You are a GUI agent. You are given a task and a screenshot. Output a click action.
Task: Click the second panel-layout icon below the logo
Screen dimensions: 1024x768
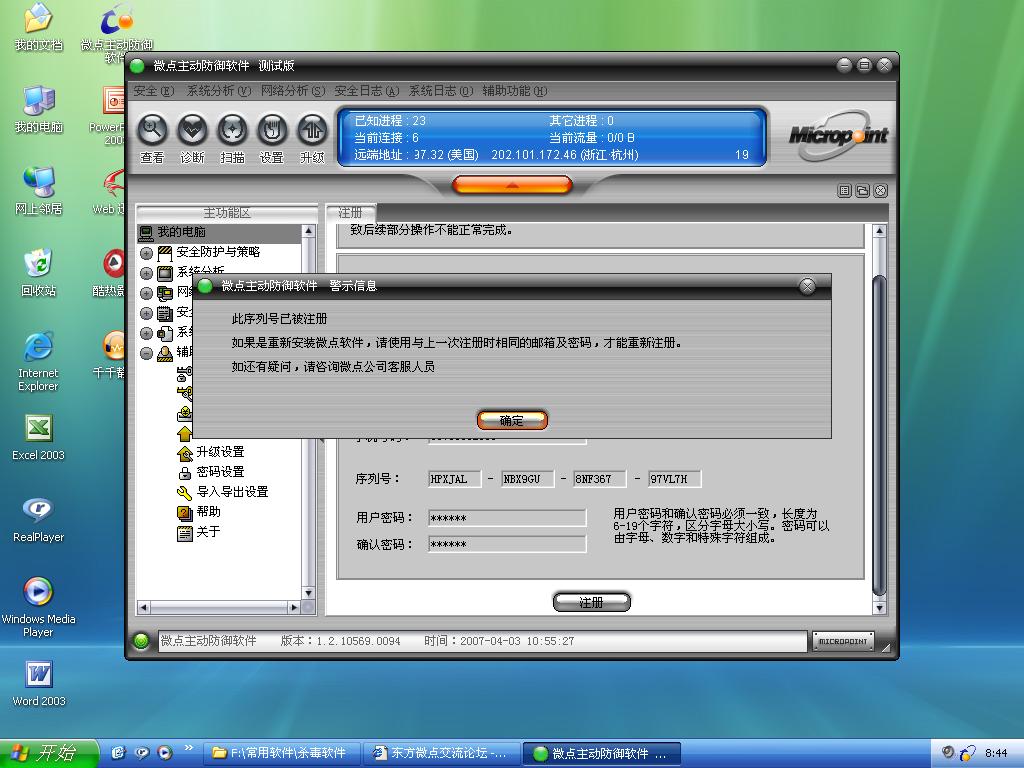coord(862,191)
